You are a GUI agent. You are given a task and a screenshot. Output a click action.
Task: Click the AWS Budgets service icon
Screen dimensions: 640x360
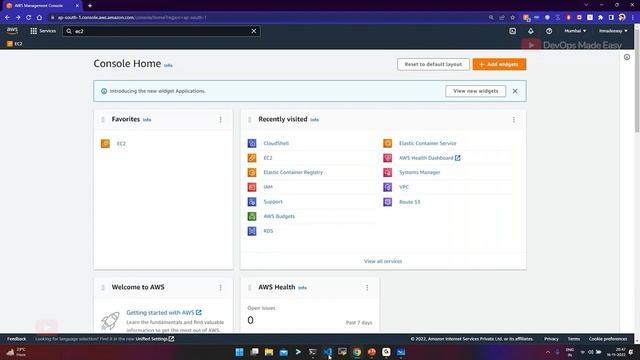(252, 216)
